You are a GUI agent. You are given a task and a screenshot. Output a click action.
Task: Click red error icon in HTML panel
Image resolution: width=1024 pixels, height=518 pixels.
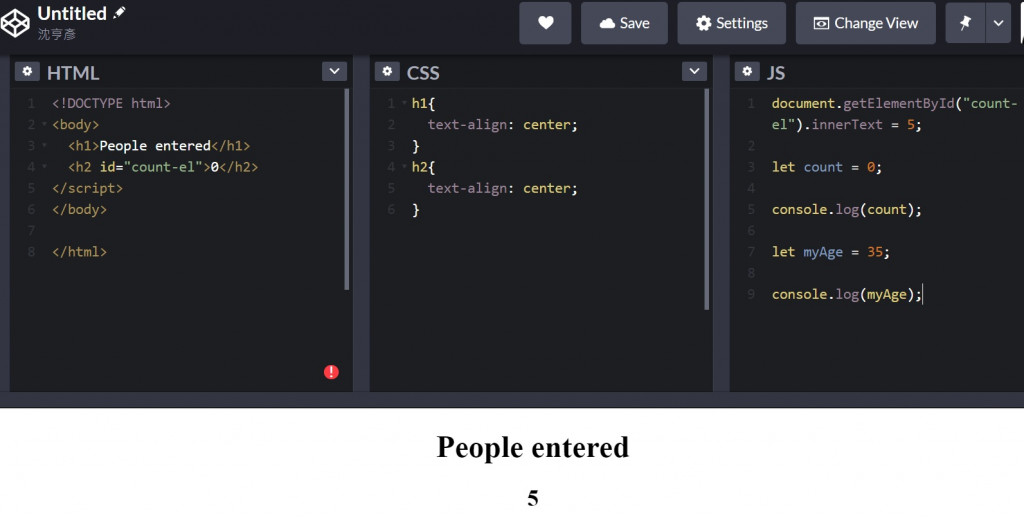[331, 372]
